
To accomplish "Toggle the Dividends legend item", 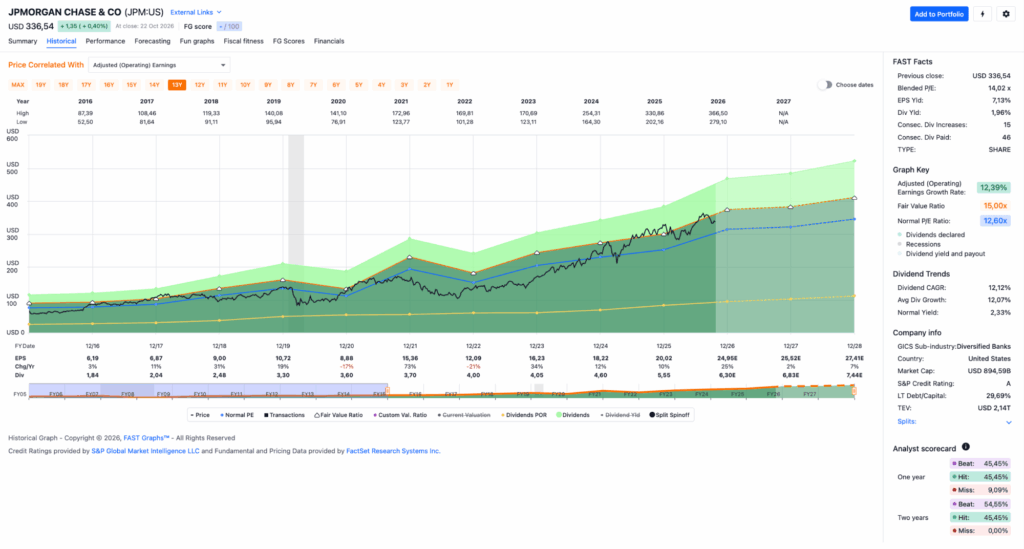I will click(x=573, y=415).
